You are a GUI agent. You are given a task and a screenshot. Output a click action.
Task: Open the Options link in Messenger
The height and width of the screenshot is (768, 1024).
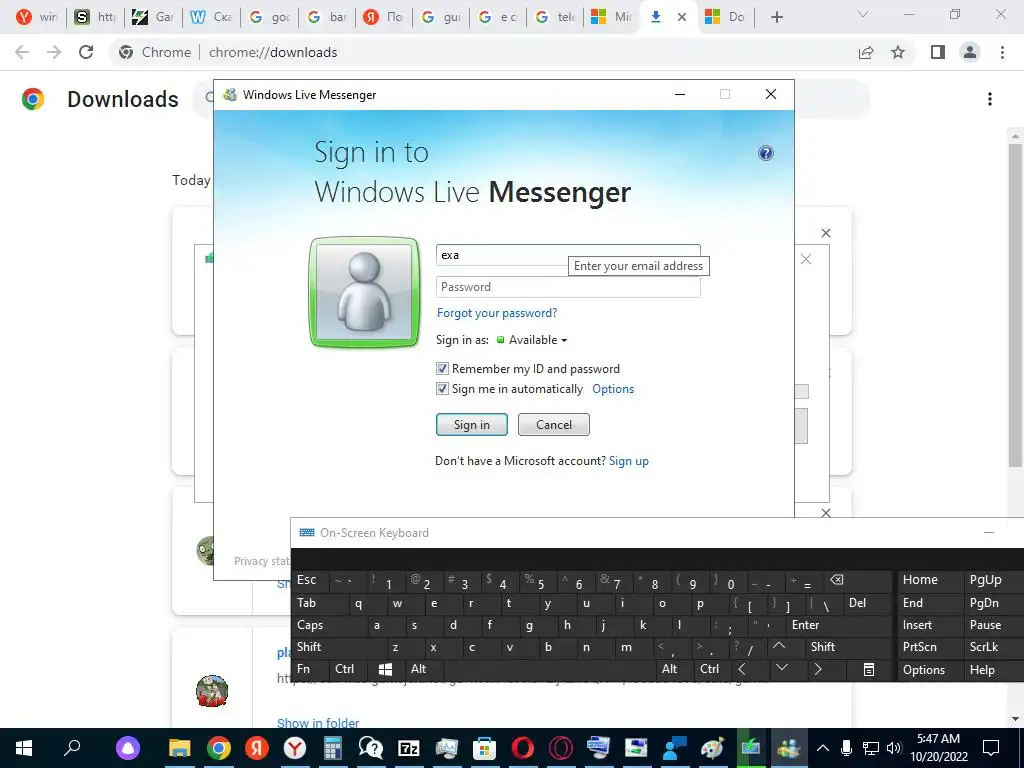point(613,389)
